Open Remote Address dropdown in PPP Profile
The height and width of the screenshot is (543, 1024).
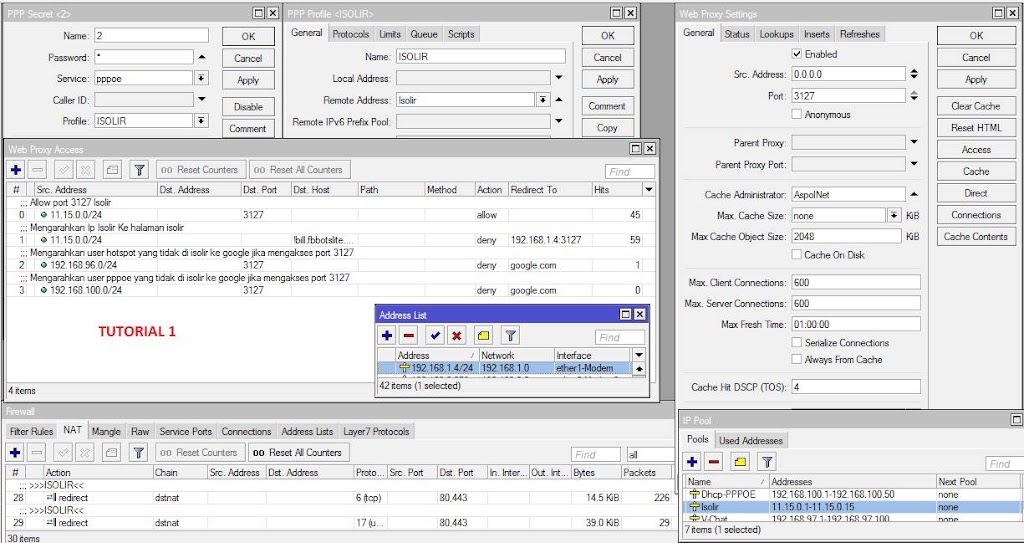pyautogui.click(x=543, y=100)
